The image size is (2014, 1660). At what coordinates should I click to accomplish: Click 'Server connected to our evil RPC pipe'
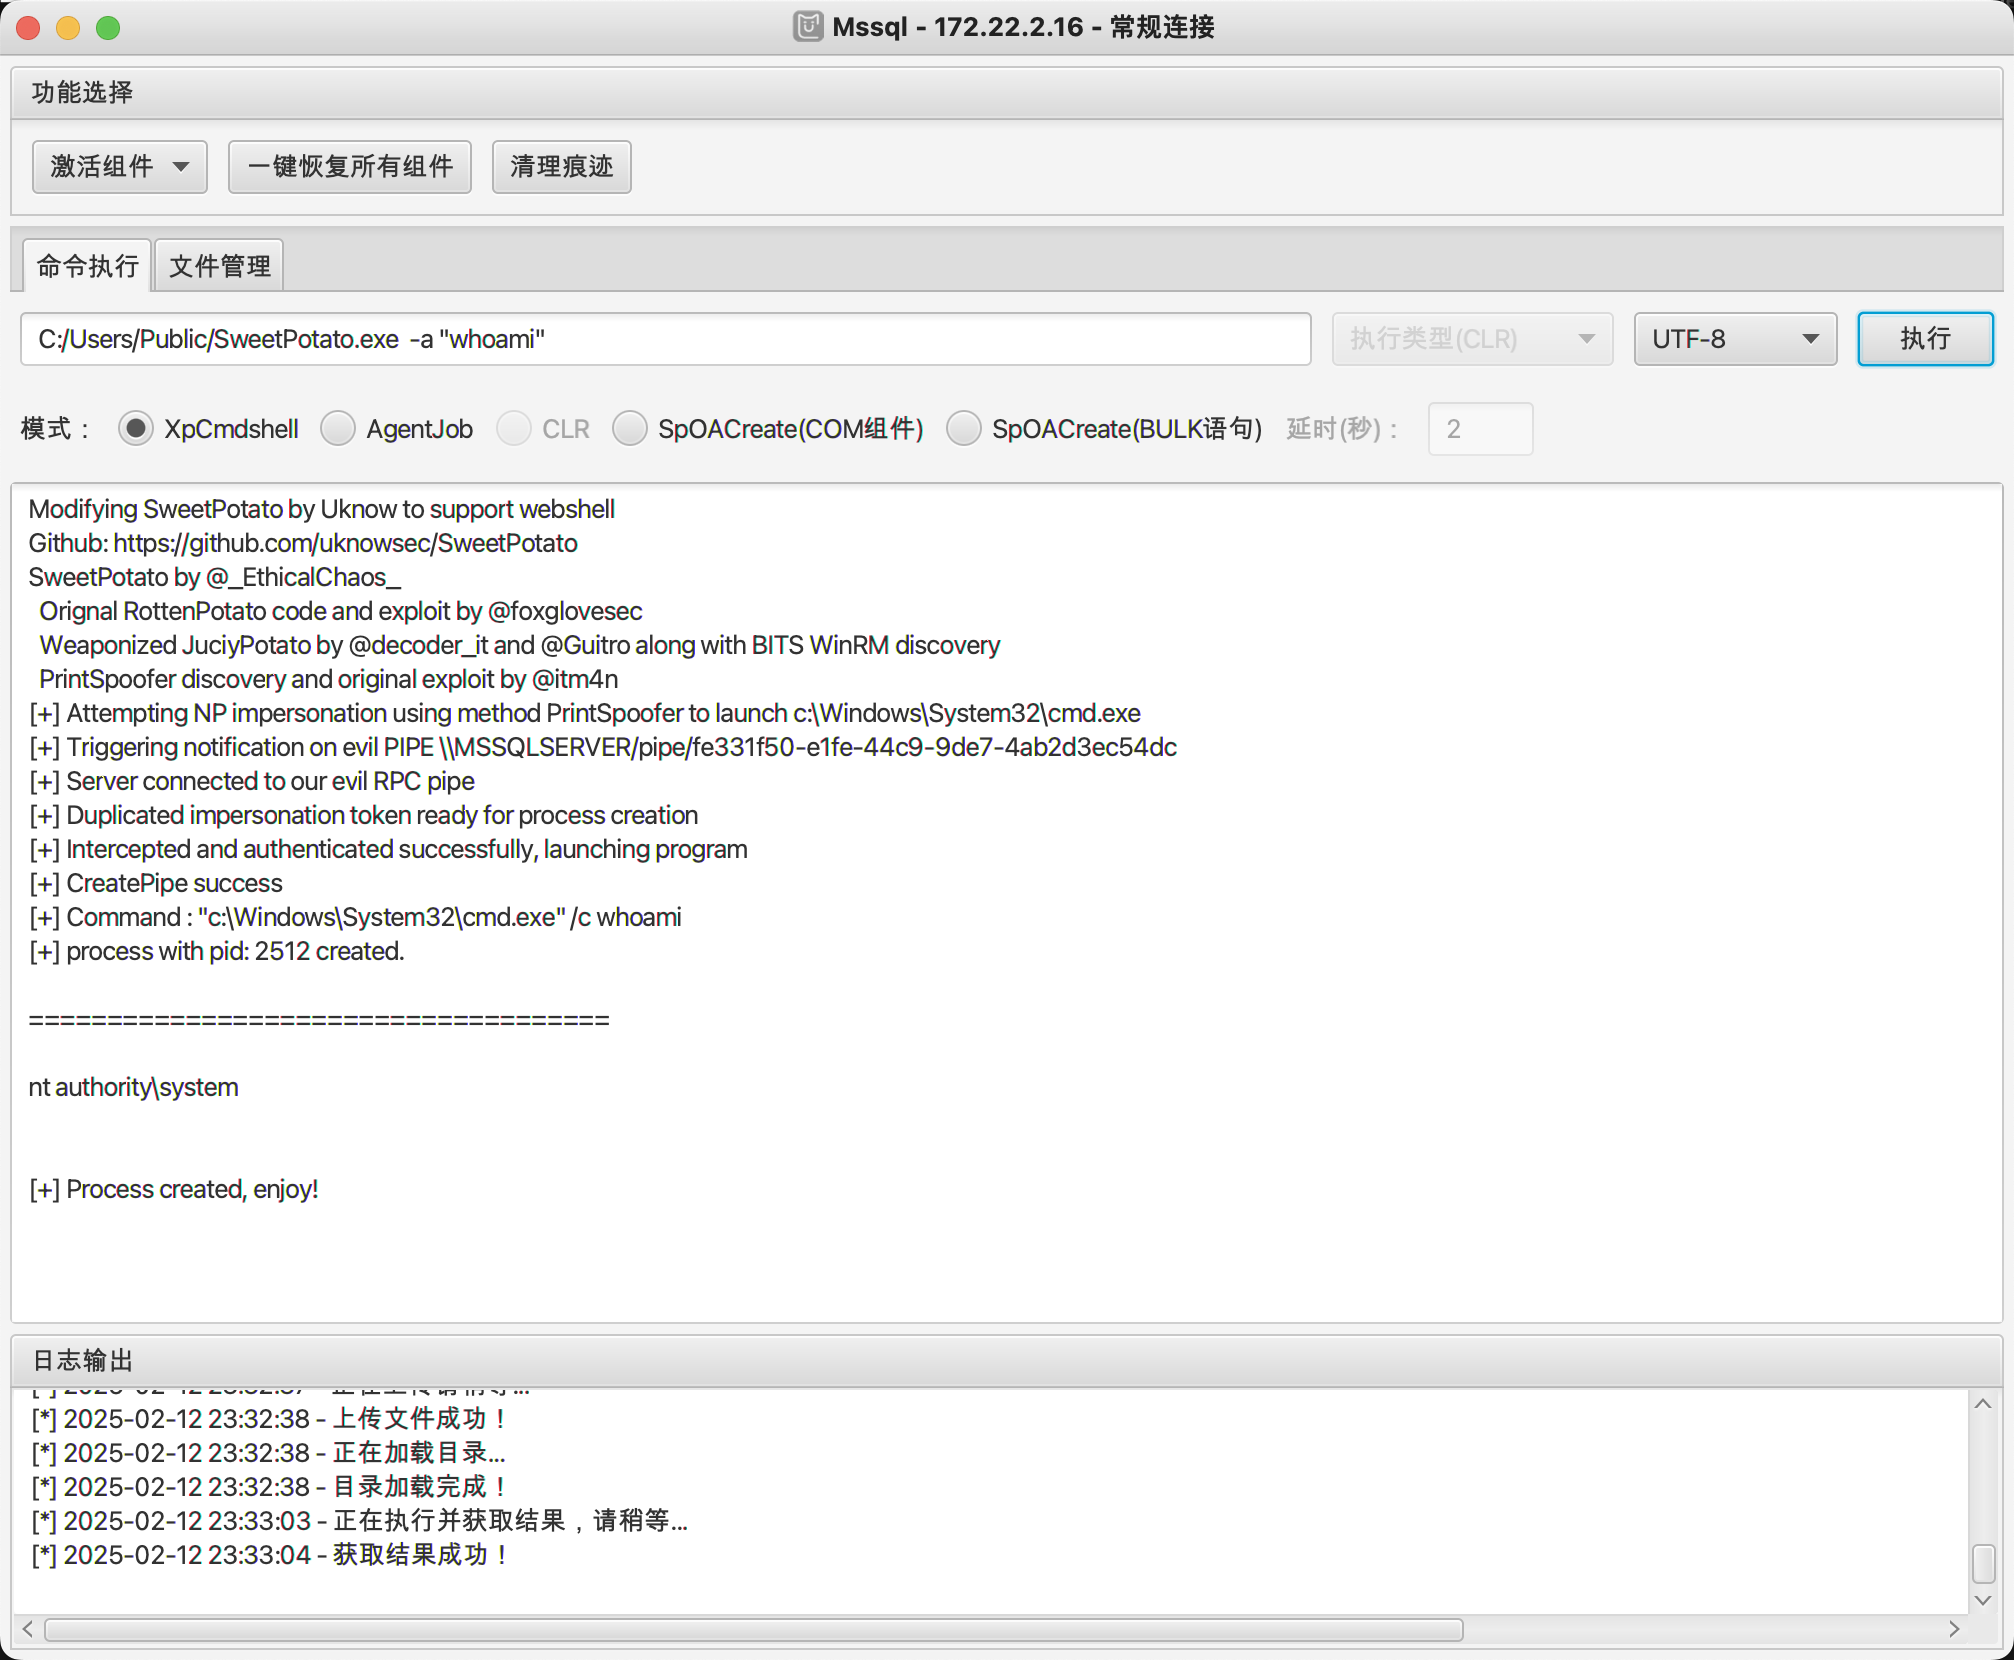tap(251, 781)
